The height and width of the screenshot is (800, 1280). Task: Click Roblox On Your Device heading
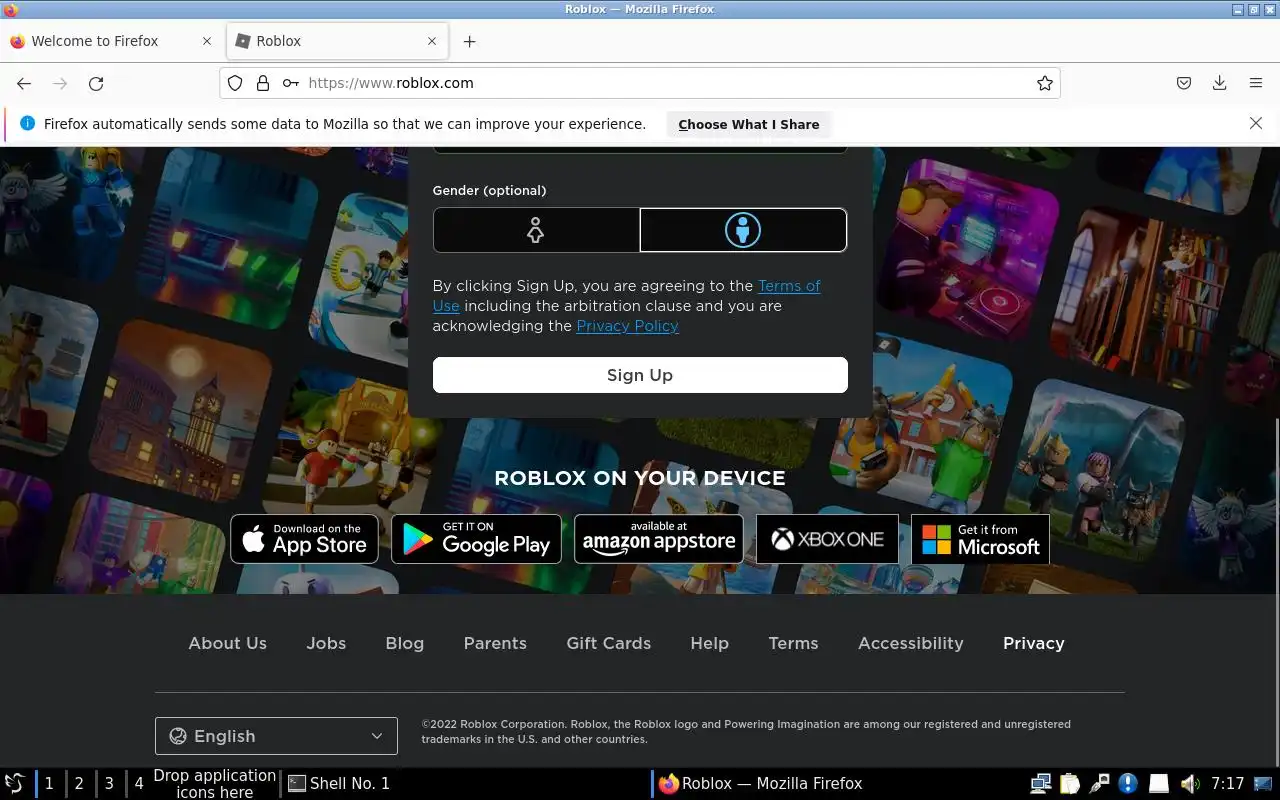(640, 478)
